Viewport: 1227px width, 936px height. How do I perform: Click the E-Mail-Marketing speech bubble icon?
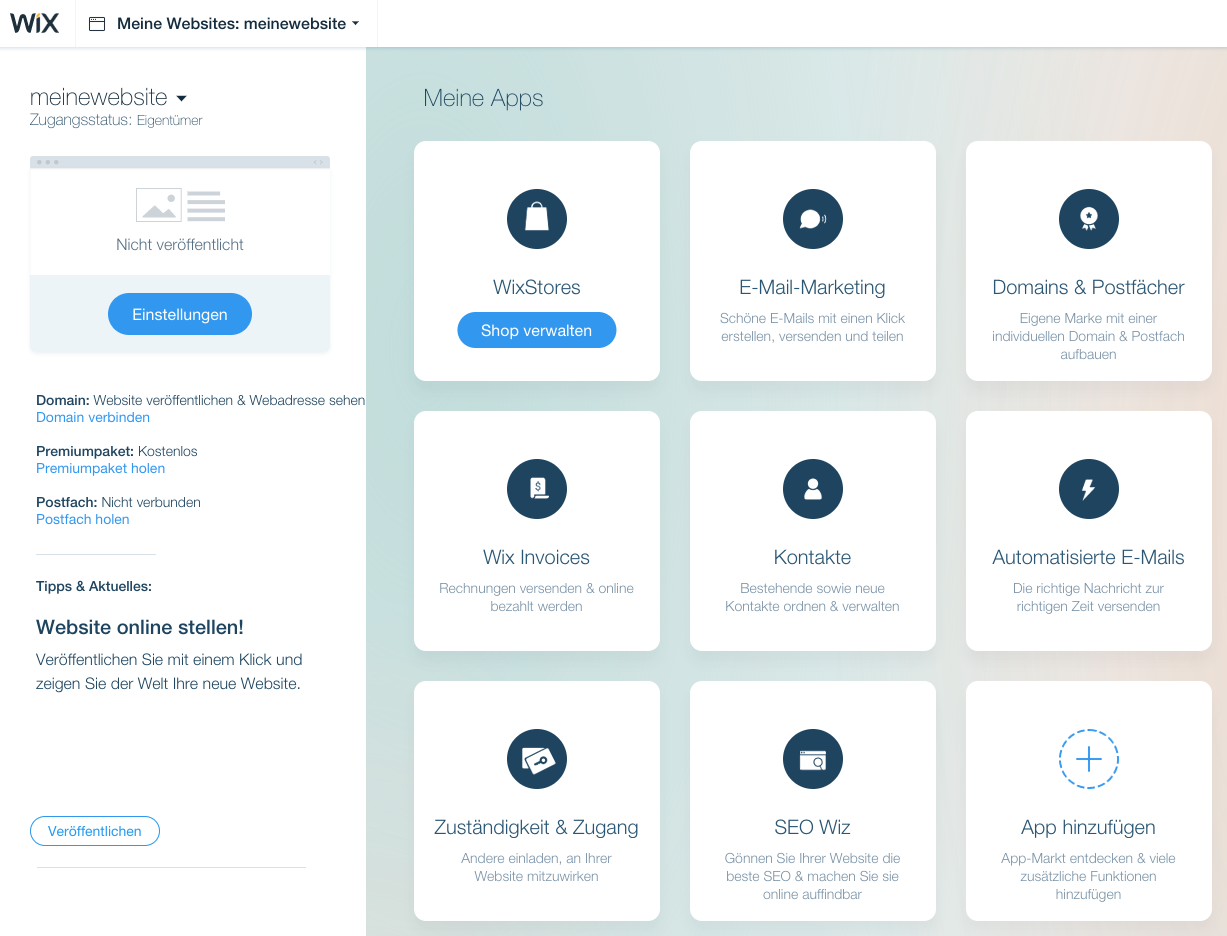pyautogui.click(x=813, y=219)
